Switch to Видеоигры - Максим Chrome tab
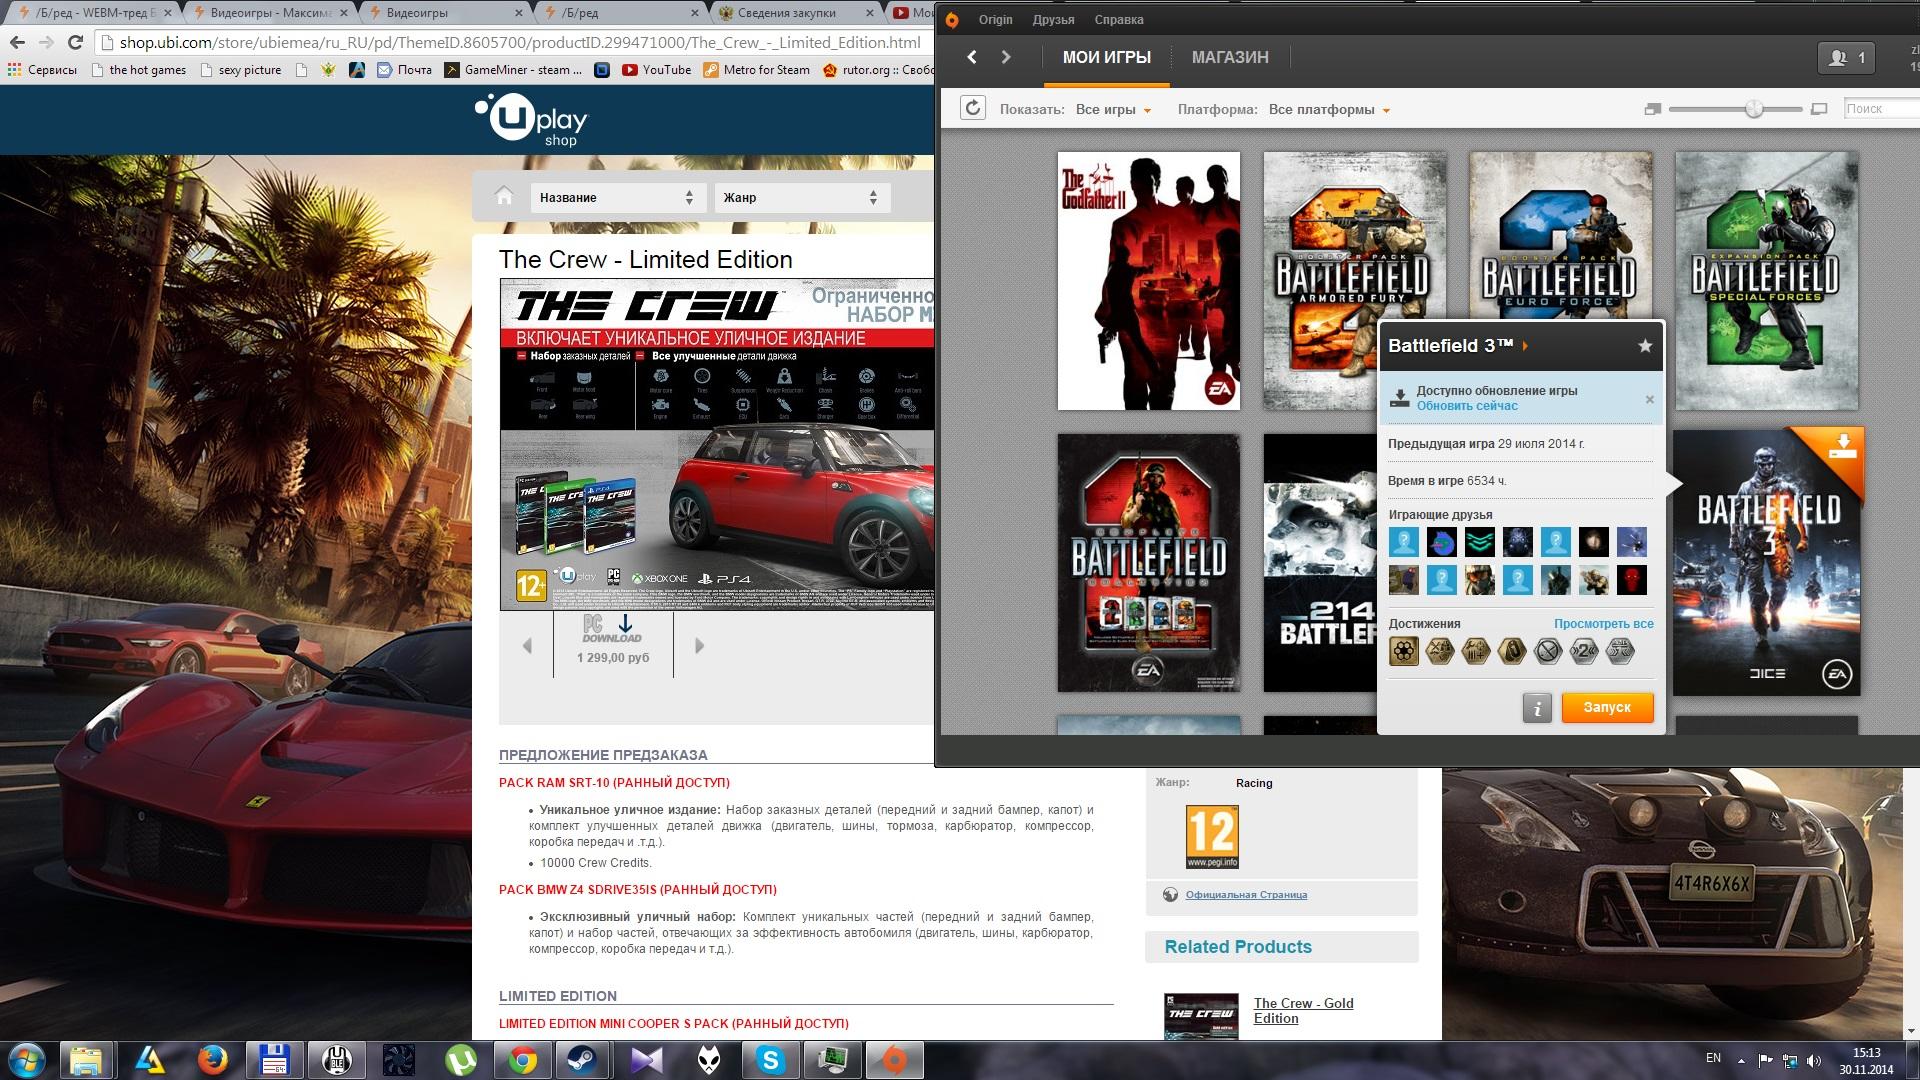Viewport: 1920px width, 1080px height. point(270,13)
